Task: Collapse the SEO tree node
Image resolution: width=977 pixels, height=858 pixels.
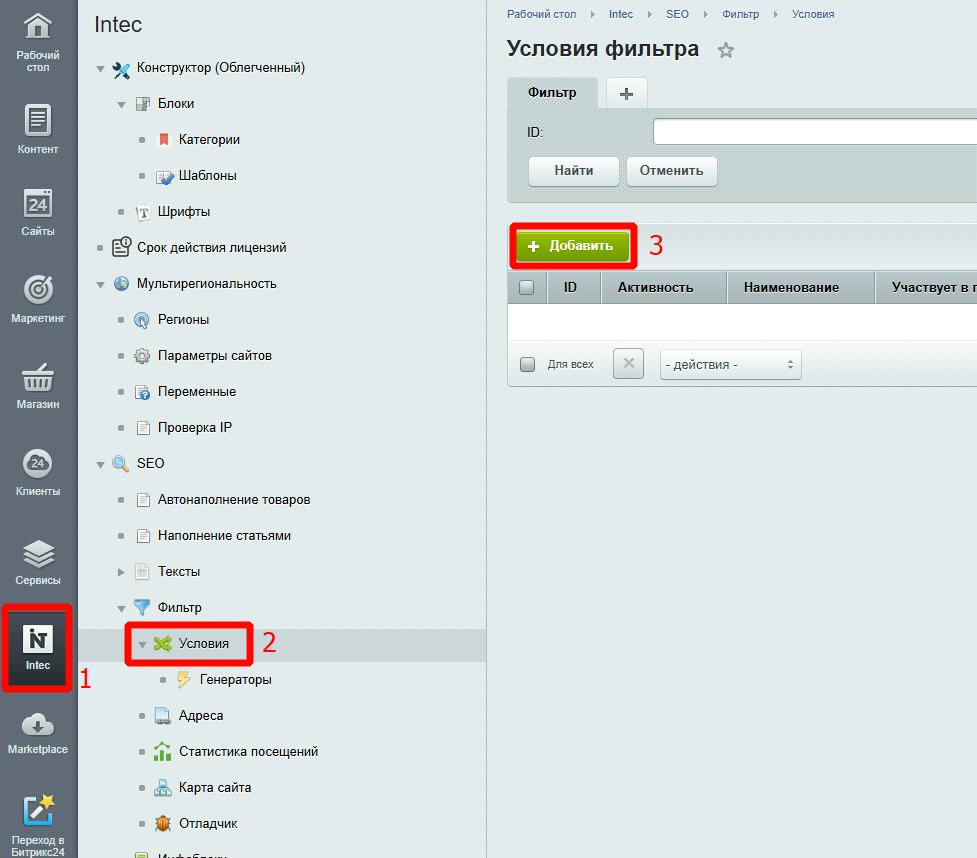Action: click(100, 464)
